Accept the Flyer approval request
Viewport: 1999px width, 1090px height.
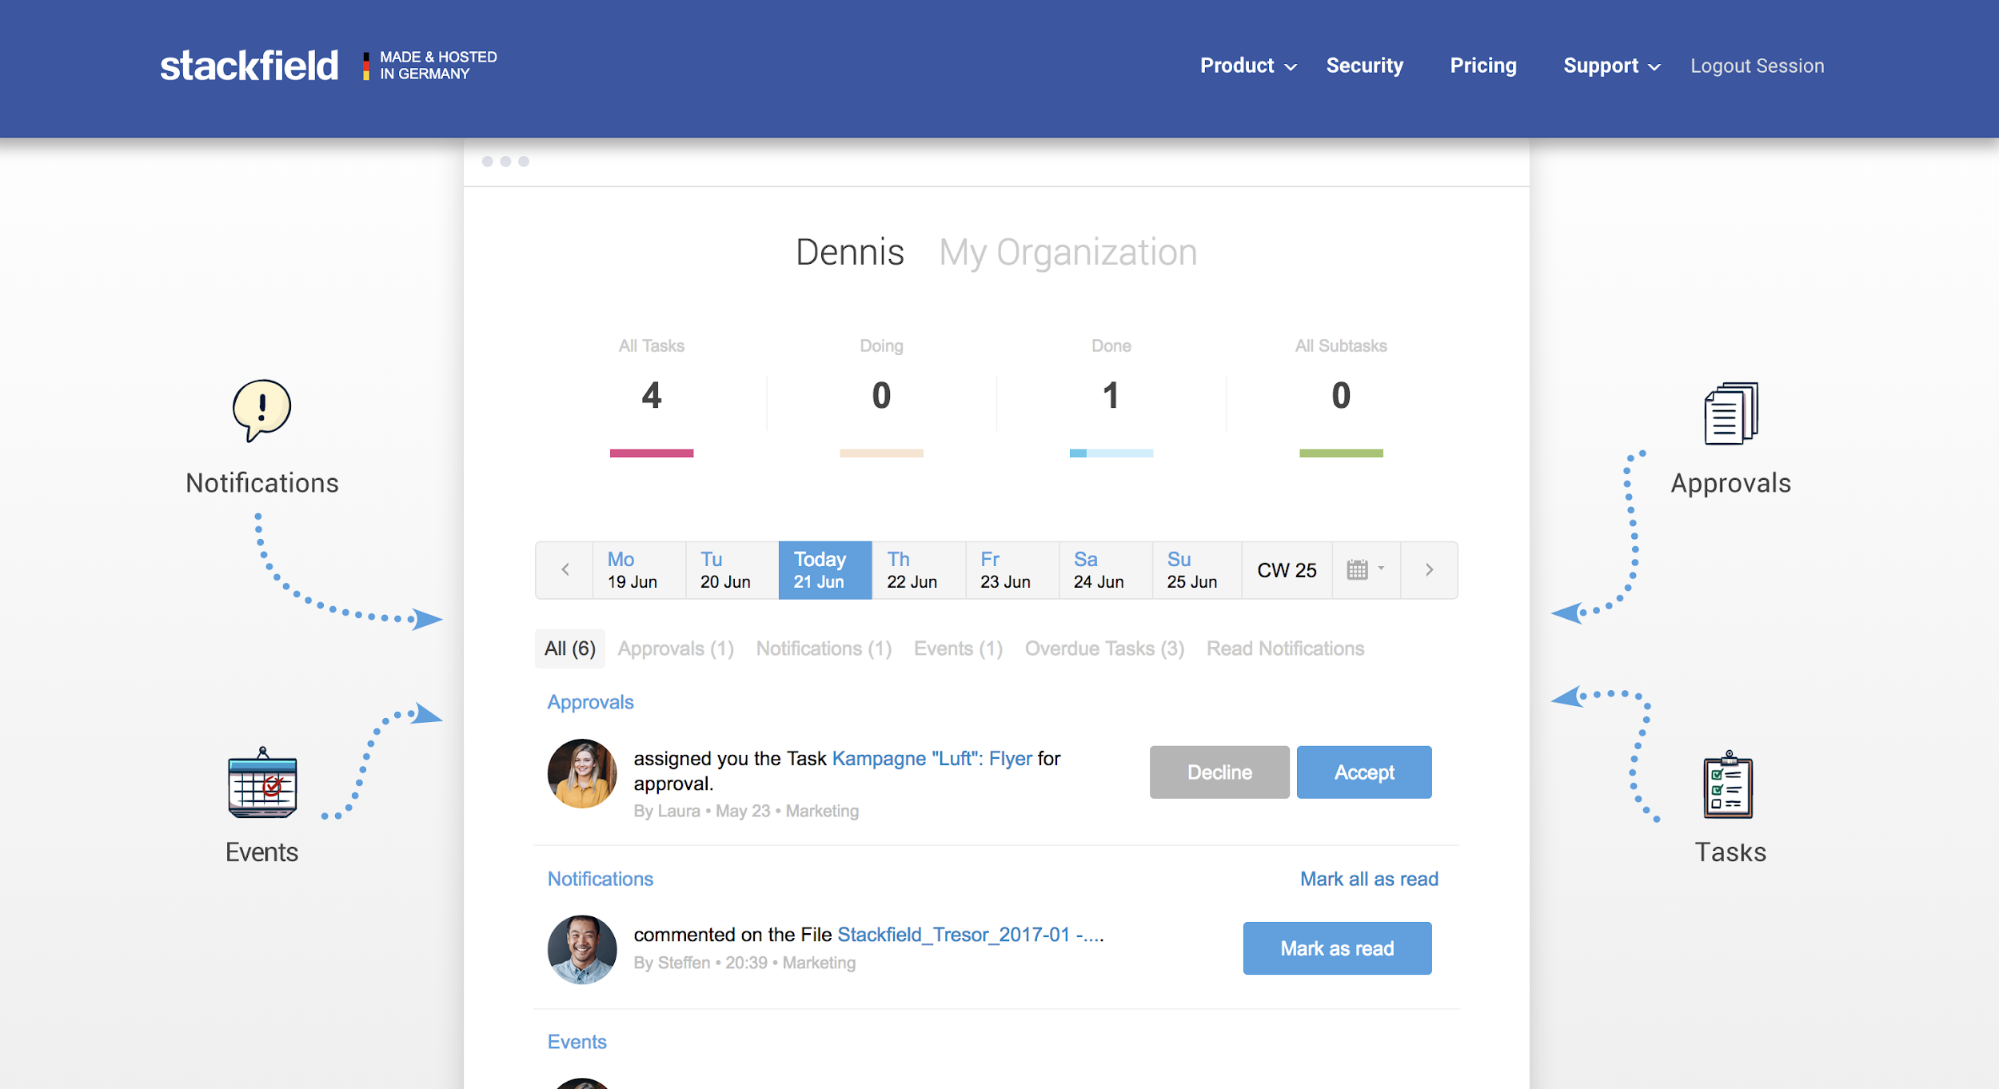click(x=1364, y=772)
